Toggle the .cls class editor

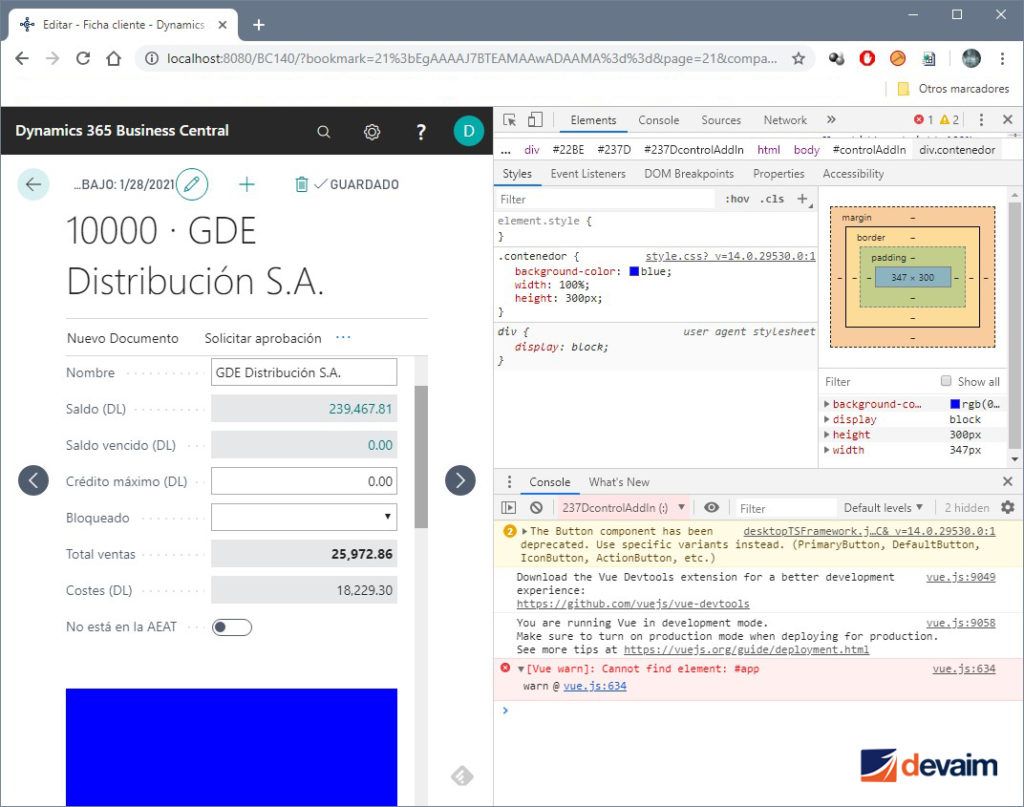tap(772, 199)
